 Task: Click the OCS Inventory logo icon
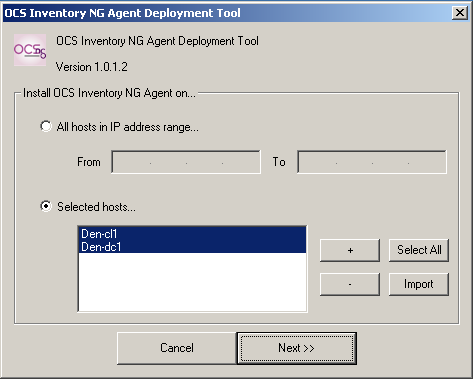tap(30, 50)
